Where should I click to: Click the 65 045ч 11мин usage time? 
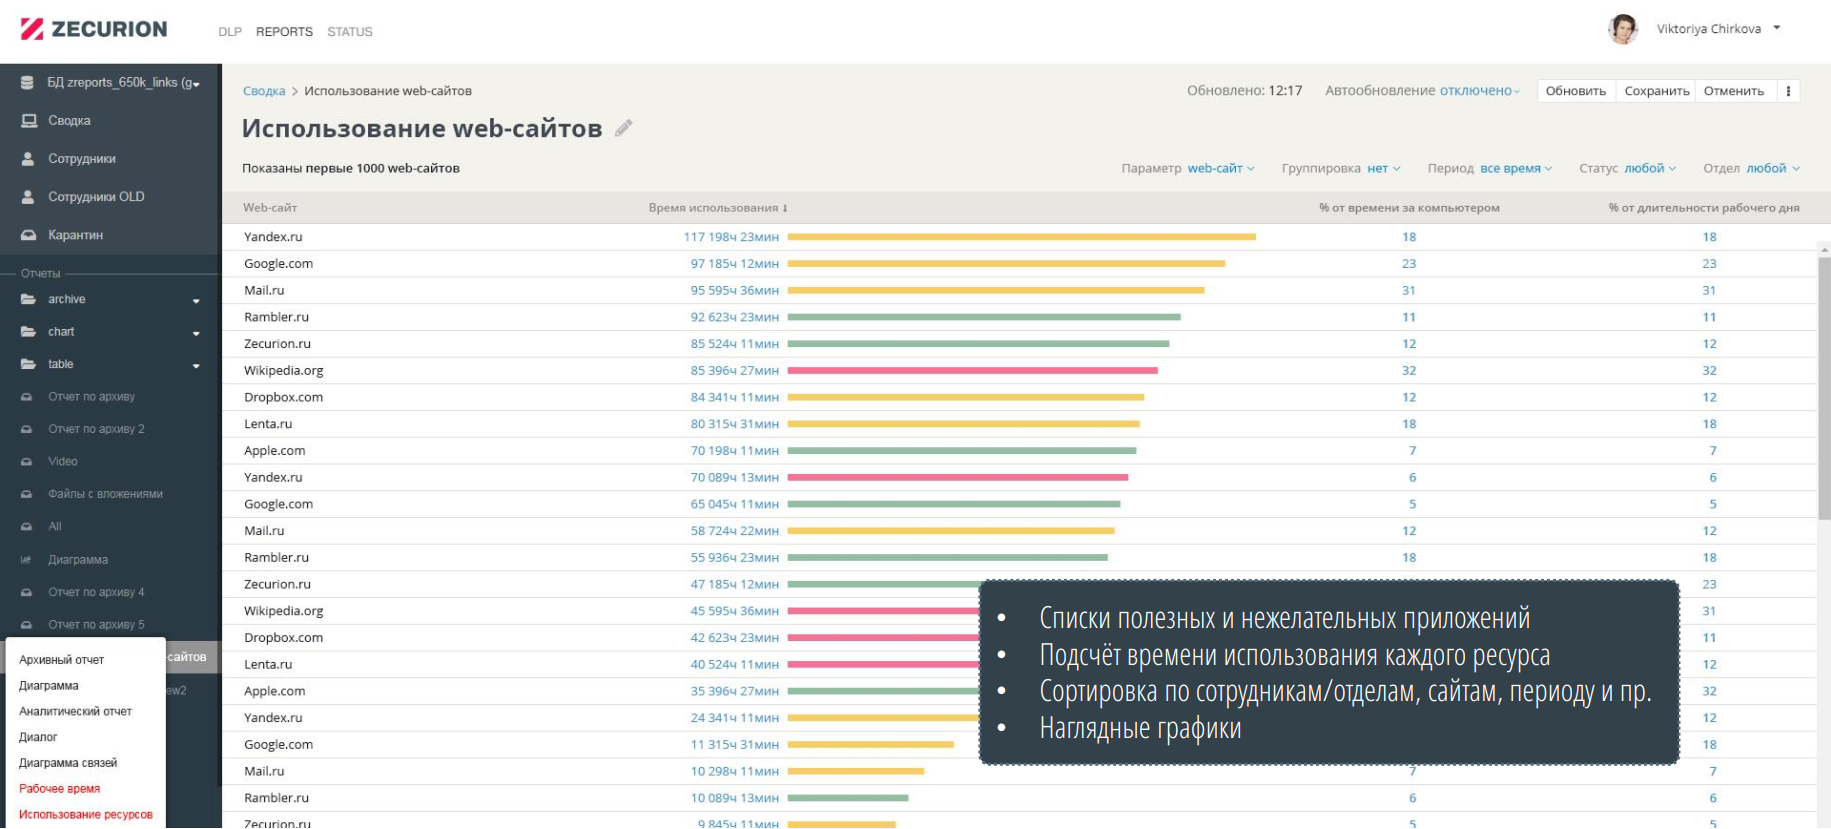click(x=735, y=505)
